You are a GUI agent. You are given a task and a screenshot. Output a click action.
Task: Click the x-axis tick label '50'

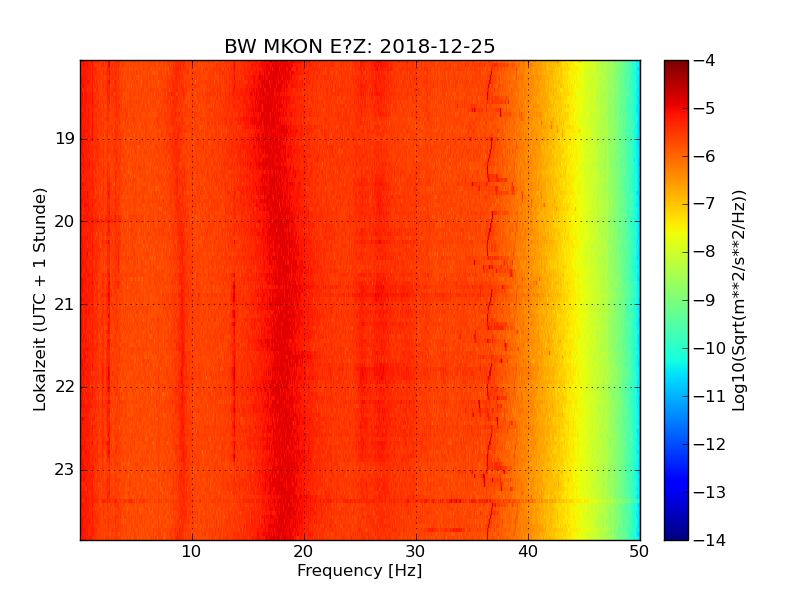(639, 552)
